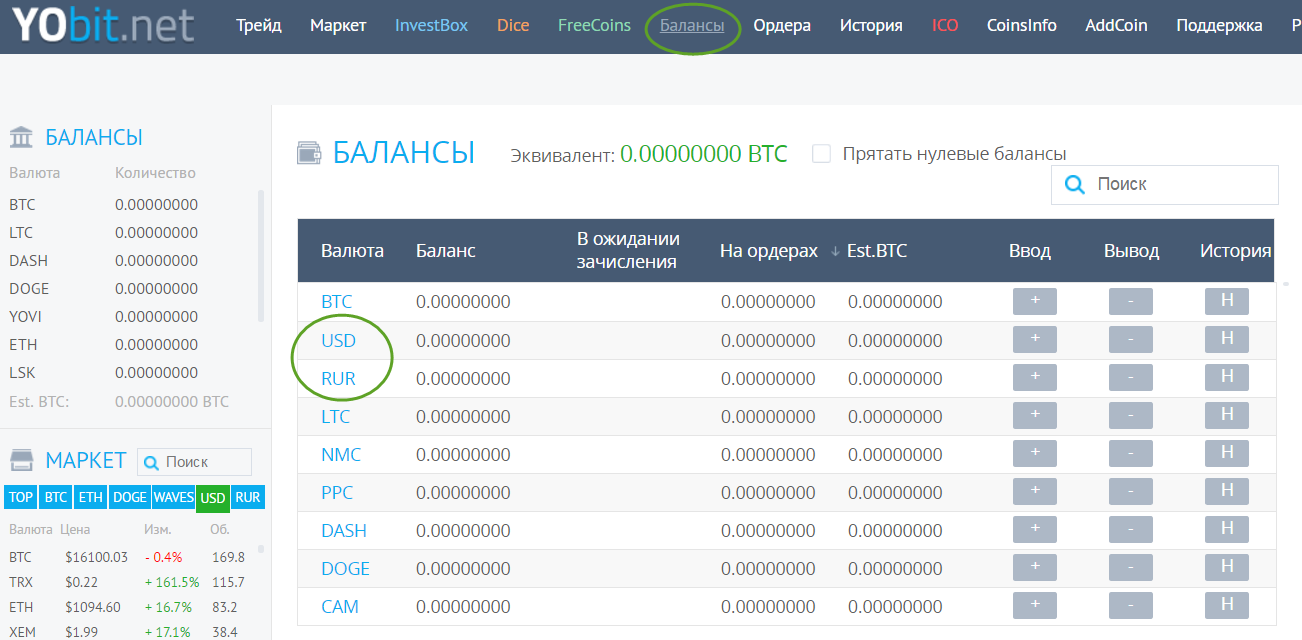Open LTC history with the H button
Viewport: 1302px width, 640px height.
click(x=1227, y=415)
